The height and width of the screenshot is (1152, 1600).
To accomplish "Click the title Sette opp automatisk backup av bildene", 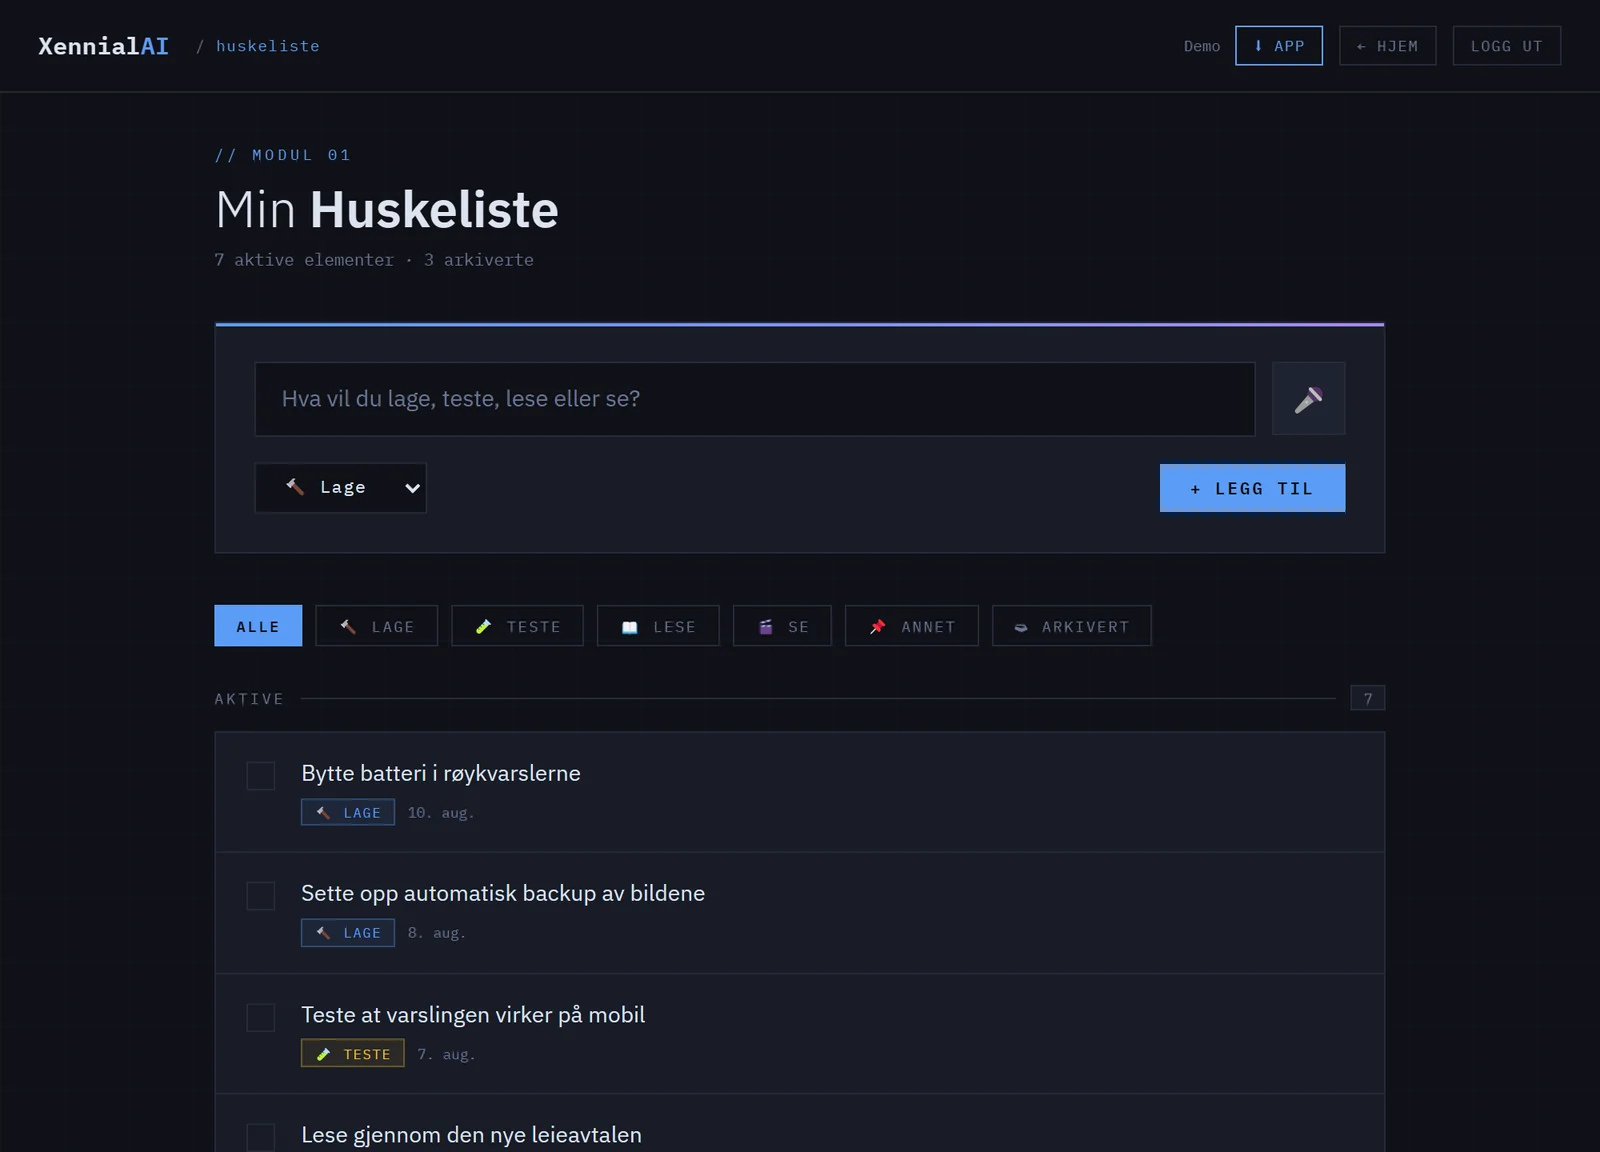I will pos(503,893).
